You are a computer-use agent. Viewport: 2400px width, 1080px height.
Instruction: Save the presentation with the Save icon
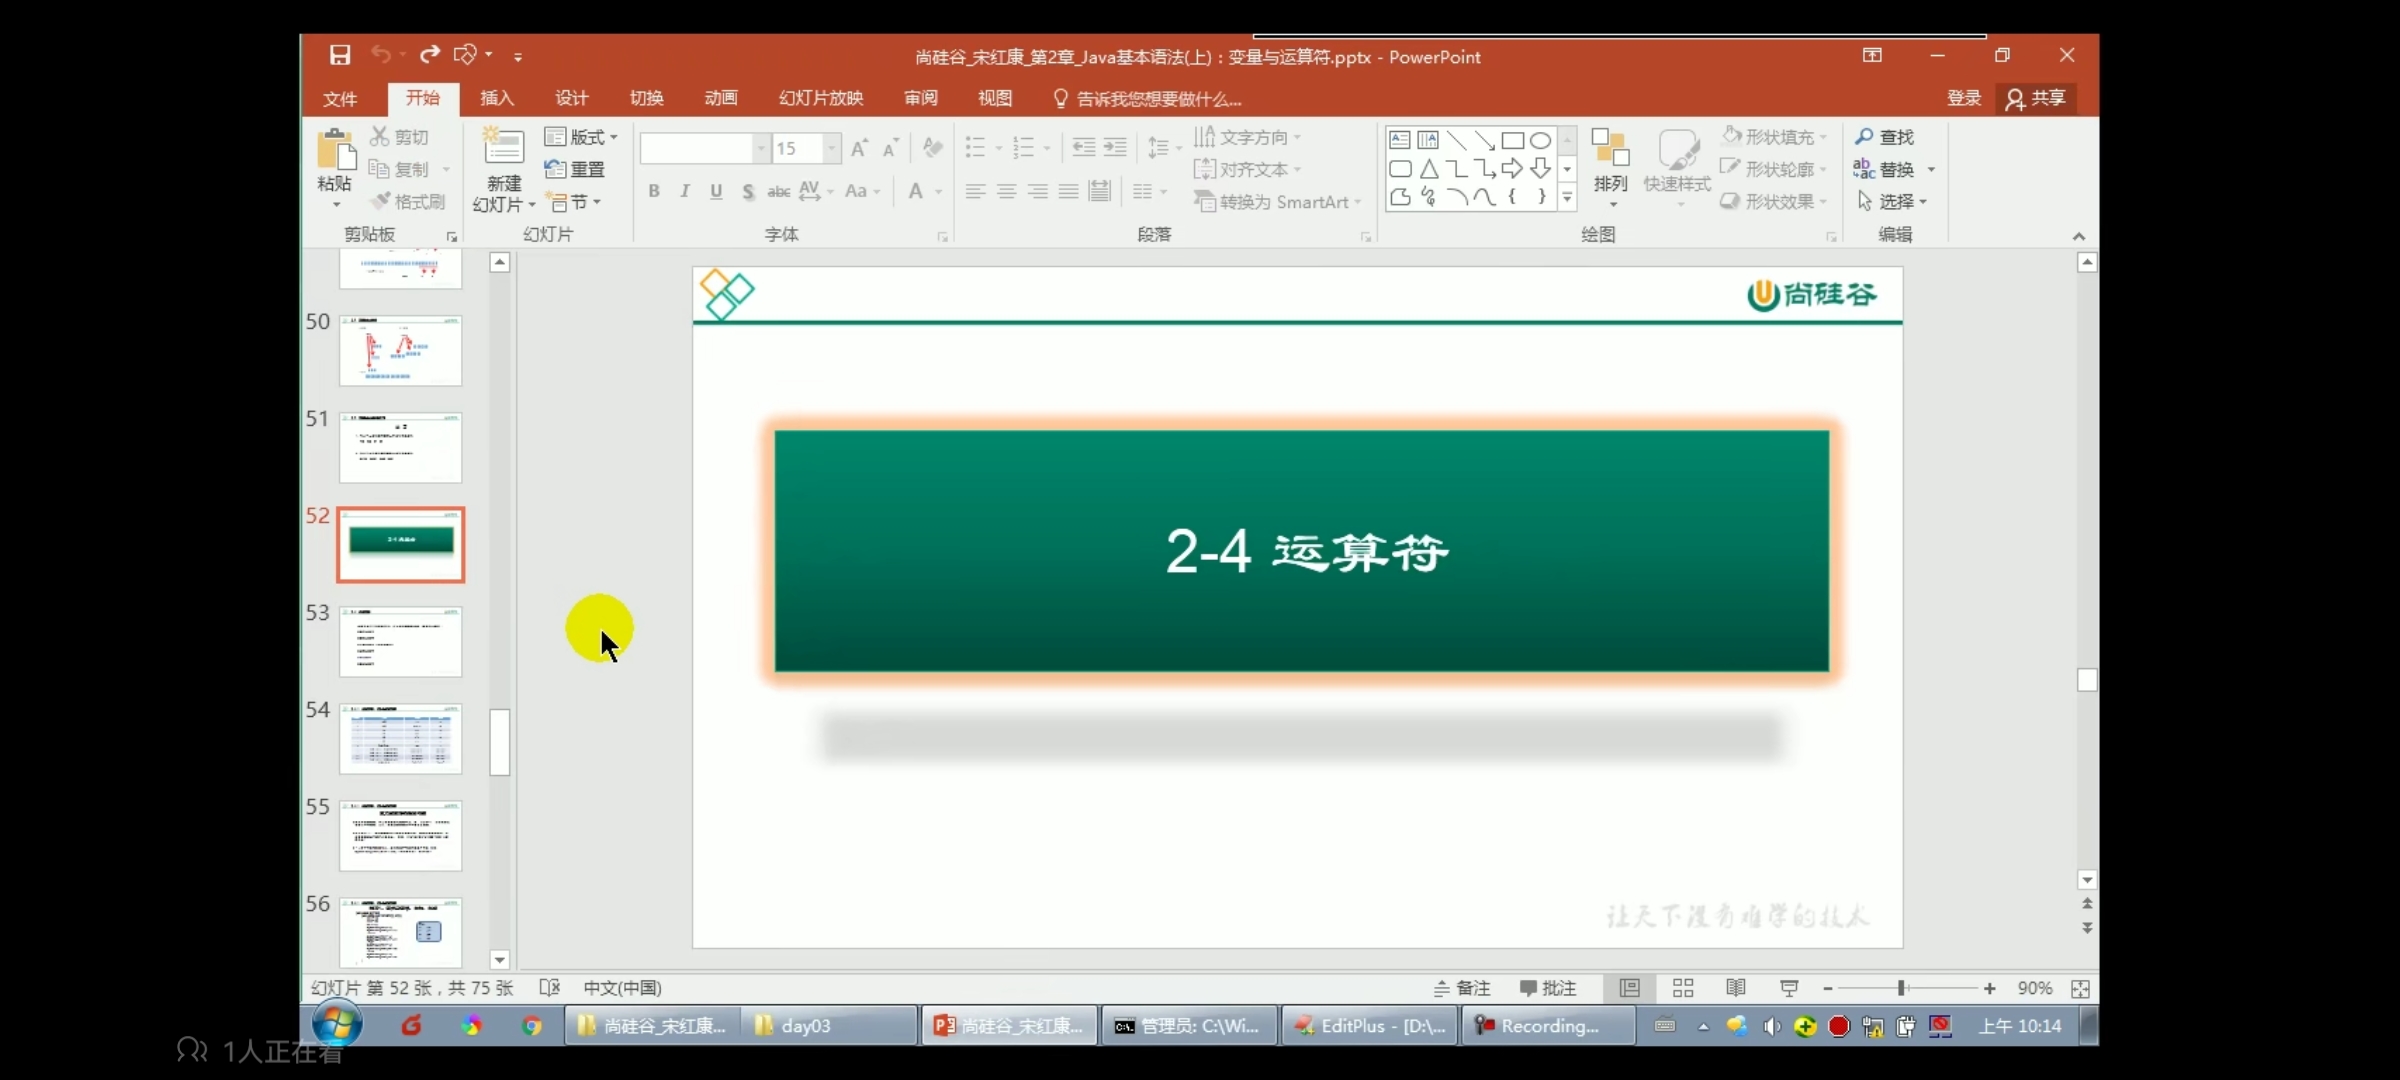pos(340,55)
